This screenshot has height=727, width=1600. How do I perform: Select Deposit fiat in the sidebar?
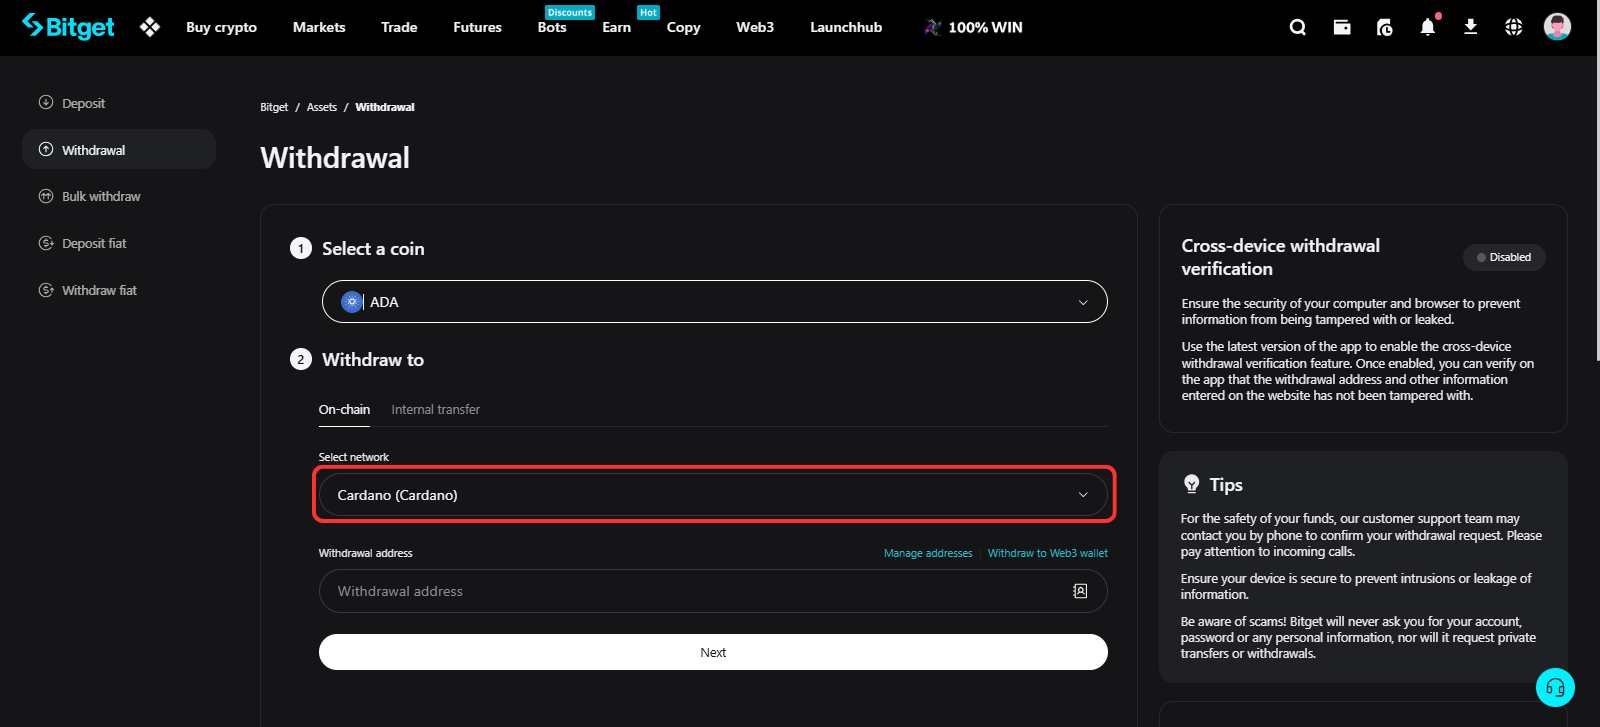click(94, 243)
